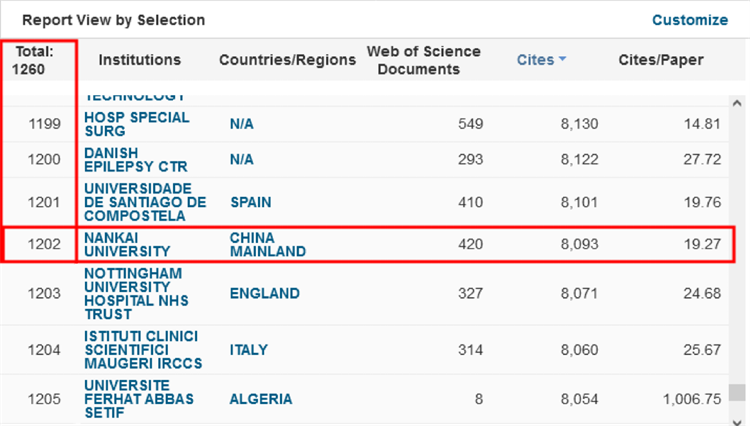Select Italy country link

[x=248, y=350]
